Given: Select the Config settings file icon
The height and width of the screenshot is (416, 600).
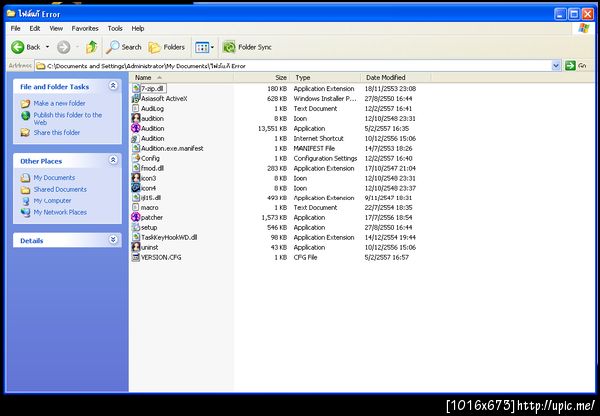Looking at the screenshot, I should 136,158.
